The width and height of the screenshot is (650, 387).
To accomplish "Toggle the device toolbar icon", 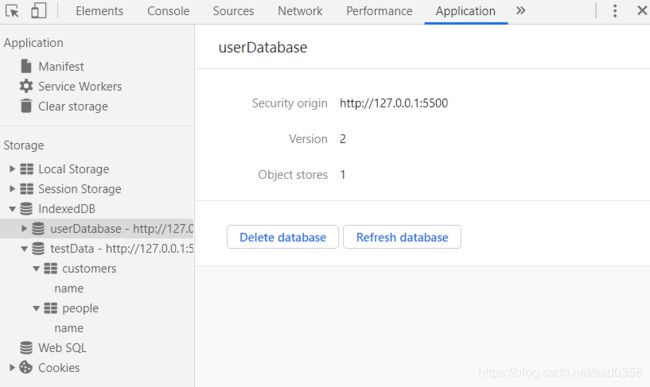I will click(39, 11).
